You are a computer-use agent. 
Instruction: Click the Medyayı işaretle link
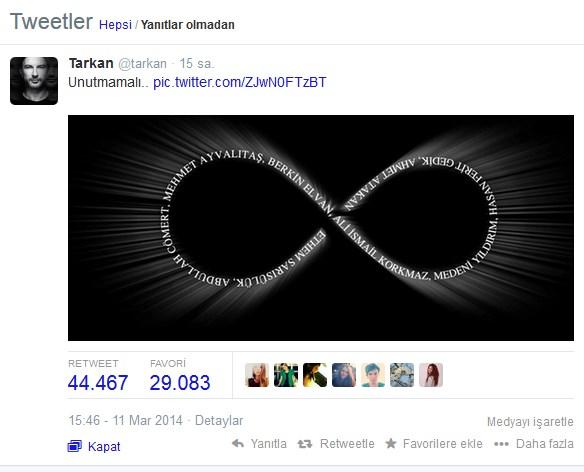[530, 422]
